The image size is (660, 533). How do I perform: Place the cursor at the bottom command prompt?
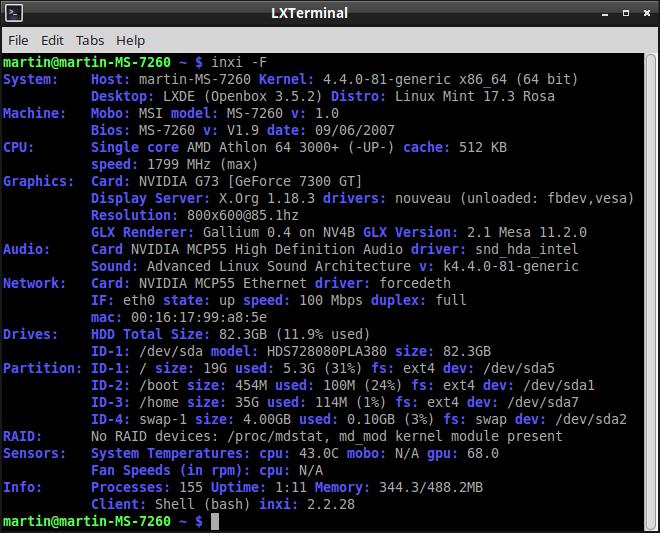(x=214, y=522)
